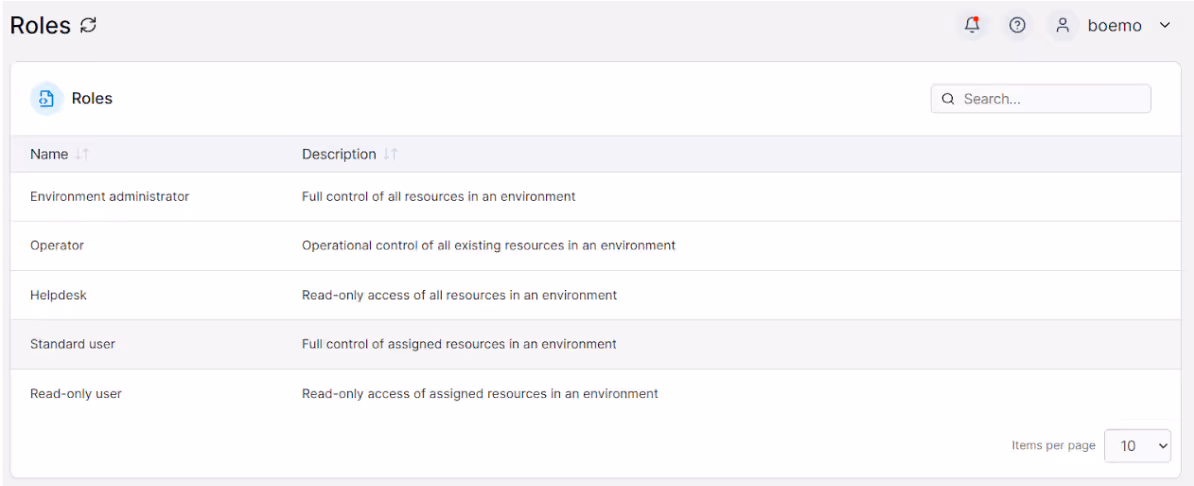
Task: Click the Name column header
Action: [49, 154]
